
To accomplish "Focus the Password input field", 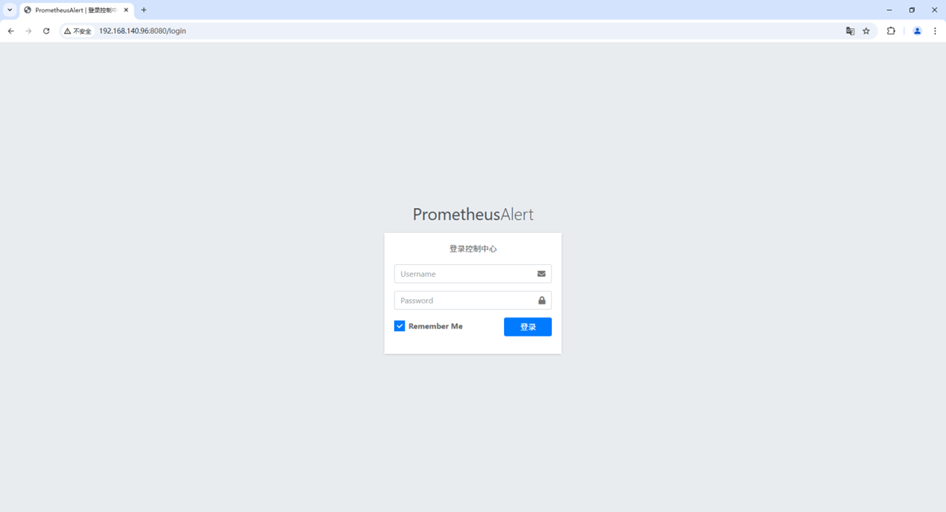I will coord(473,300).
